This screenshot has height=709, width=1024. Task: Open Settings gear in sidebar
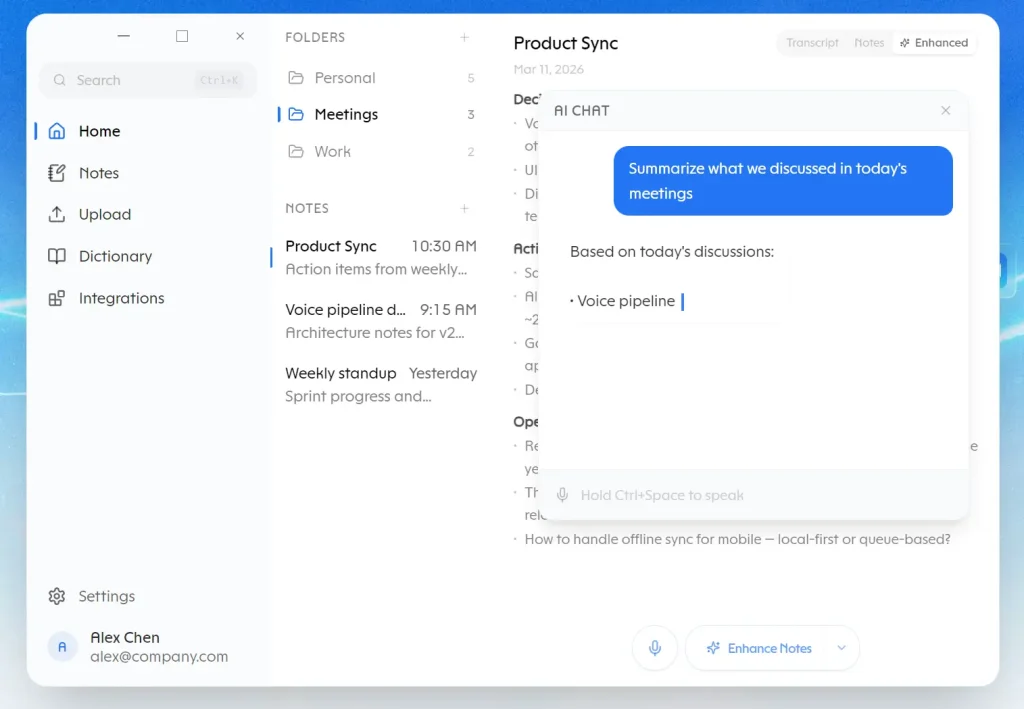pos(57,596)
